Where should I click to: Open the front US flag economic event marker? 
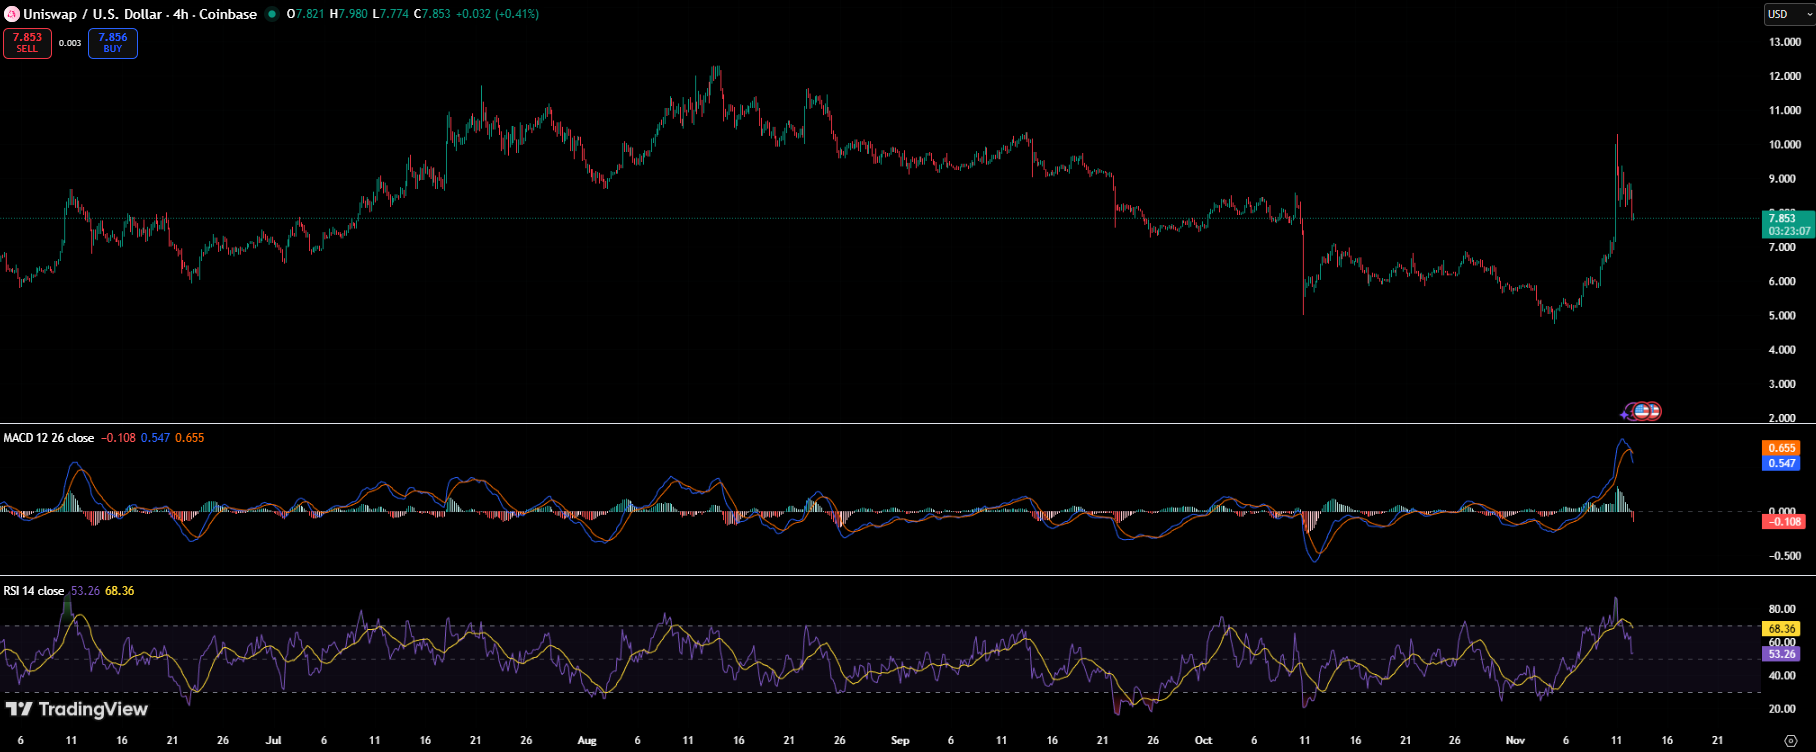click(x=1640, y=411)
